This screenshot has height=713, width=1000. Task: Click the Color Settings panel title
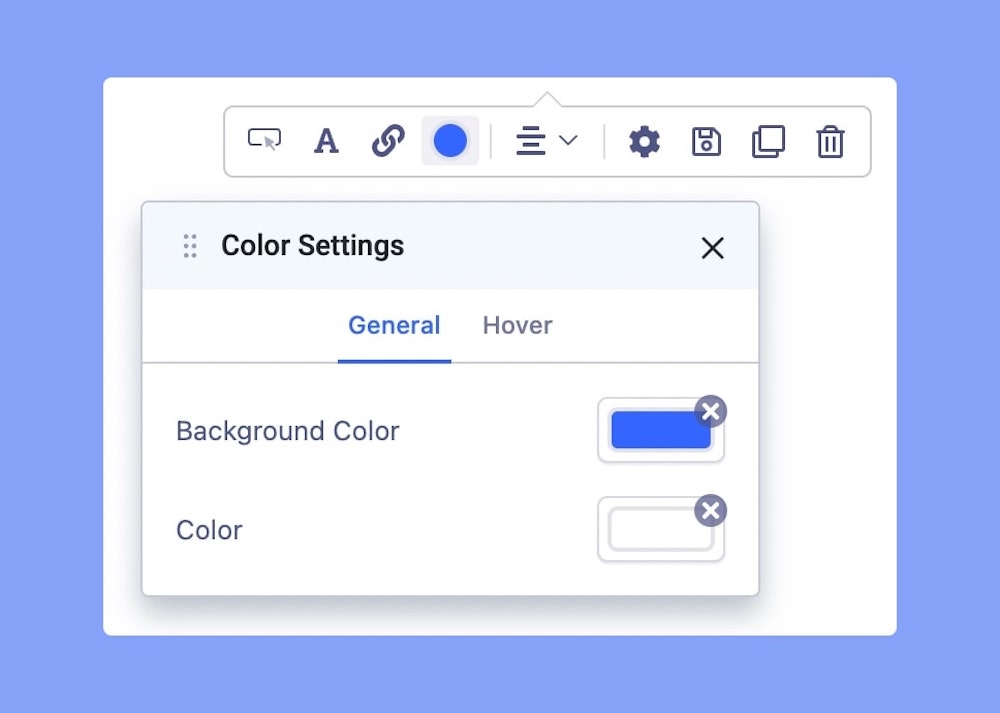click(x=312, y=246)
